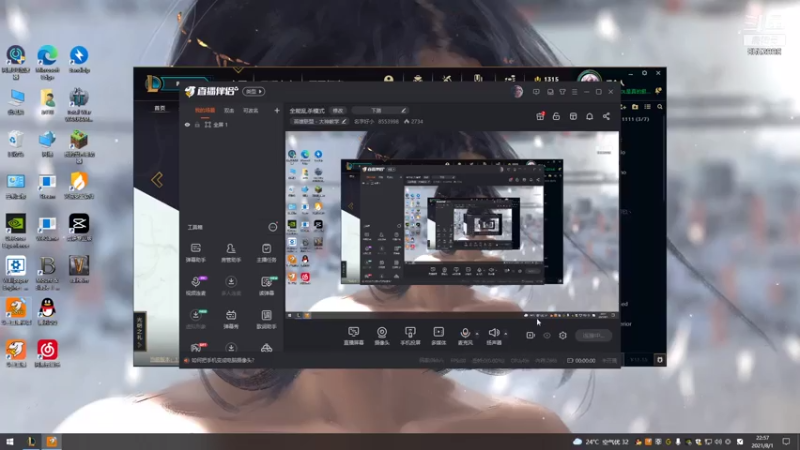Open NetEase Cloud Music red icon
800x450 pixels.
pos(47,354)
